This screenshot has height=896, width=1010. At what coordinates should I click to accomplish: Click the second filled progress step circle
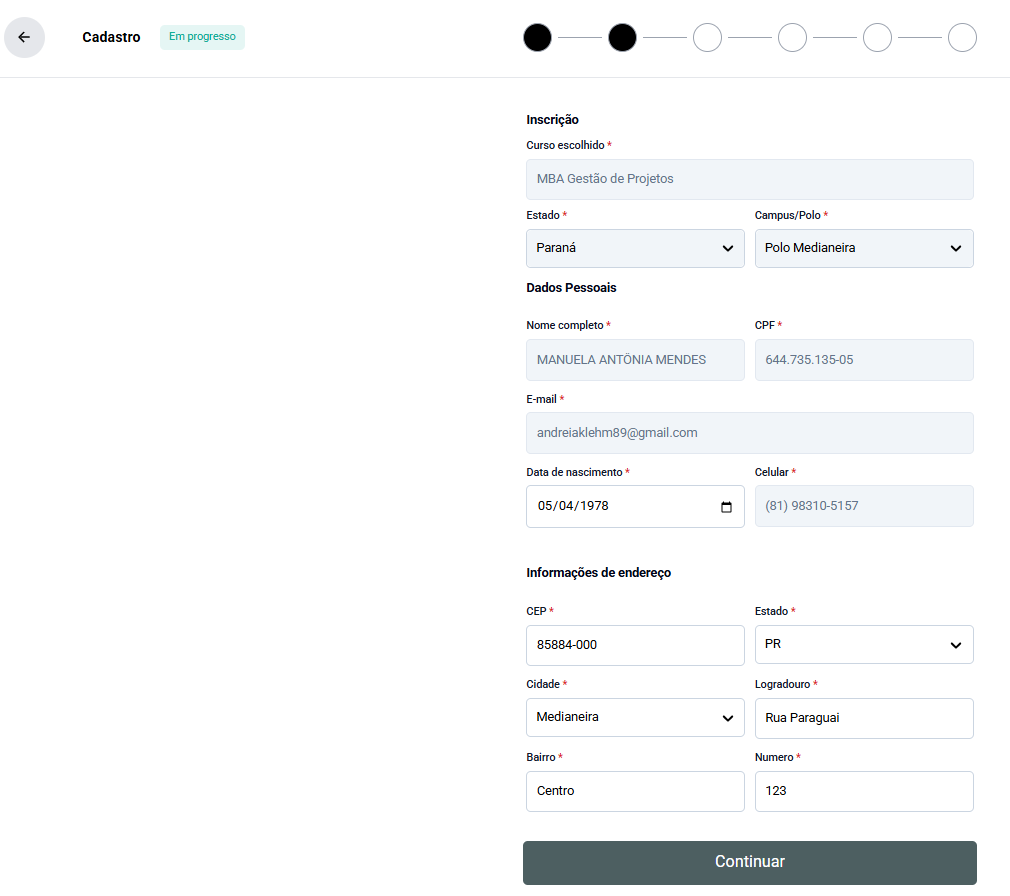622,37
